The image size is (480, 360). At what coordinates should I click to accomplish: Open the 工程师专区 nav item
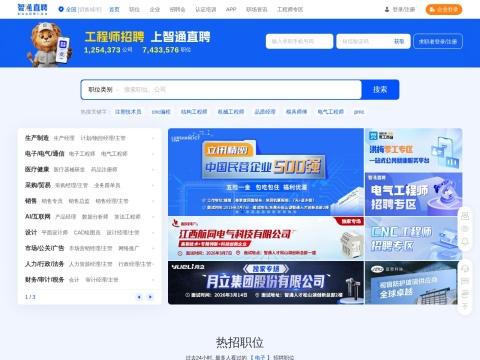290,9
